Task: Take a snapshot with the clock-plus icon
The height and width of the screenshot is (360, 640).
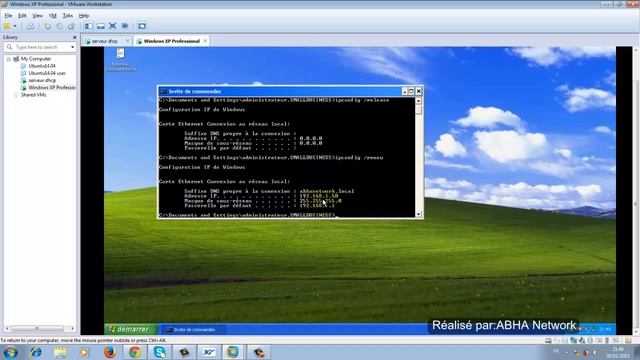Action: (x=48, y=26)
